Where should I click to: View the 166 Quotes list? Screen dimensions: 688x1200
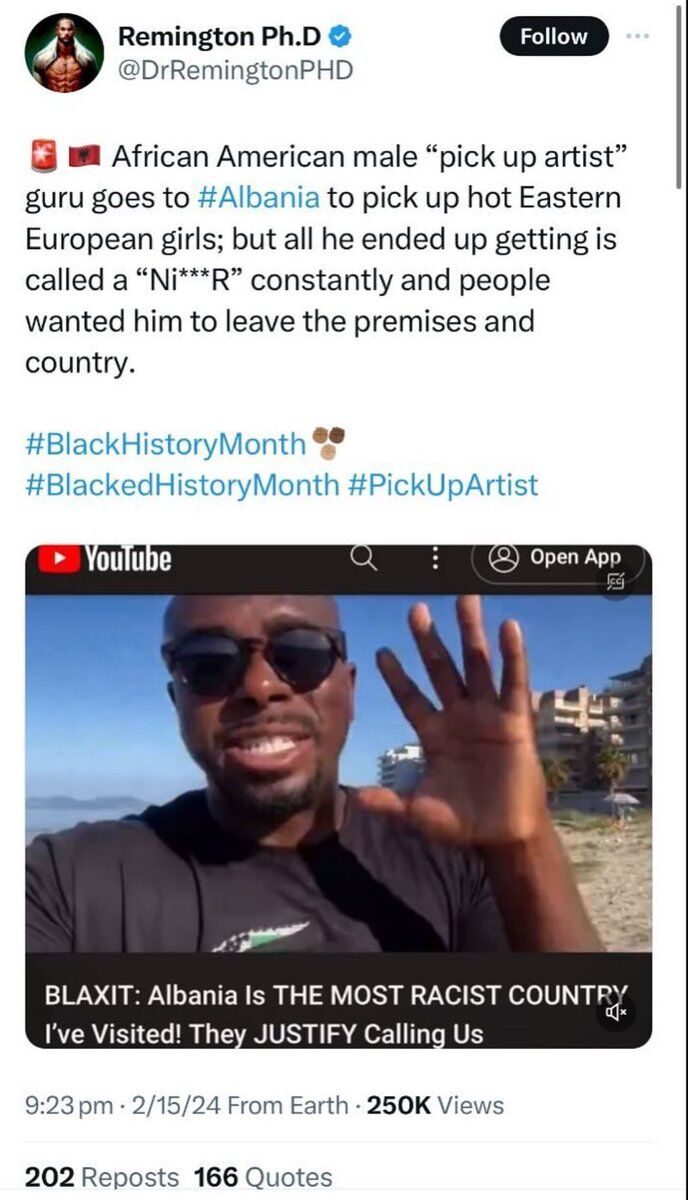[x=263, y=1177]
